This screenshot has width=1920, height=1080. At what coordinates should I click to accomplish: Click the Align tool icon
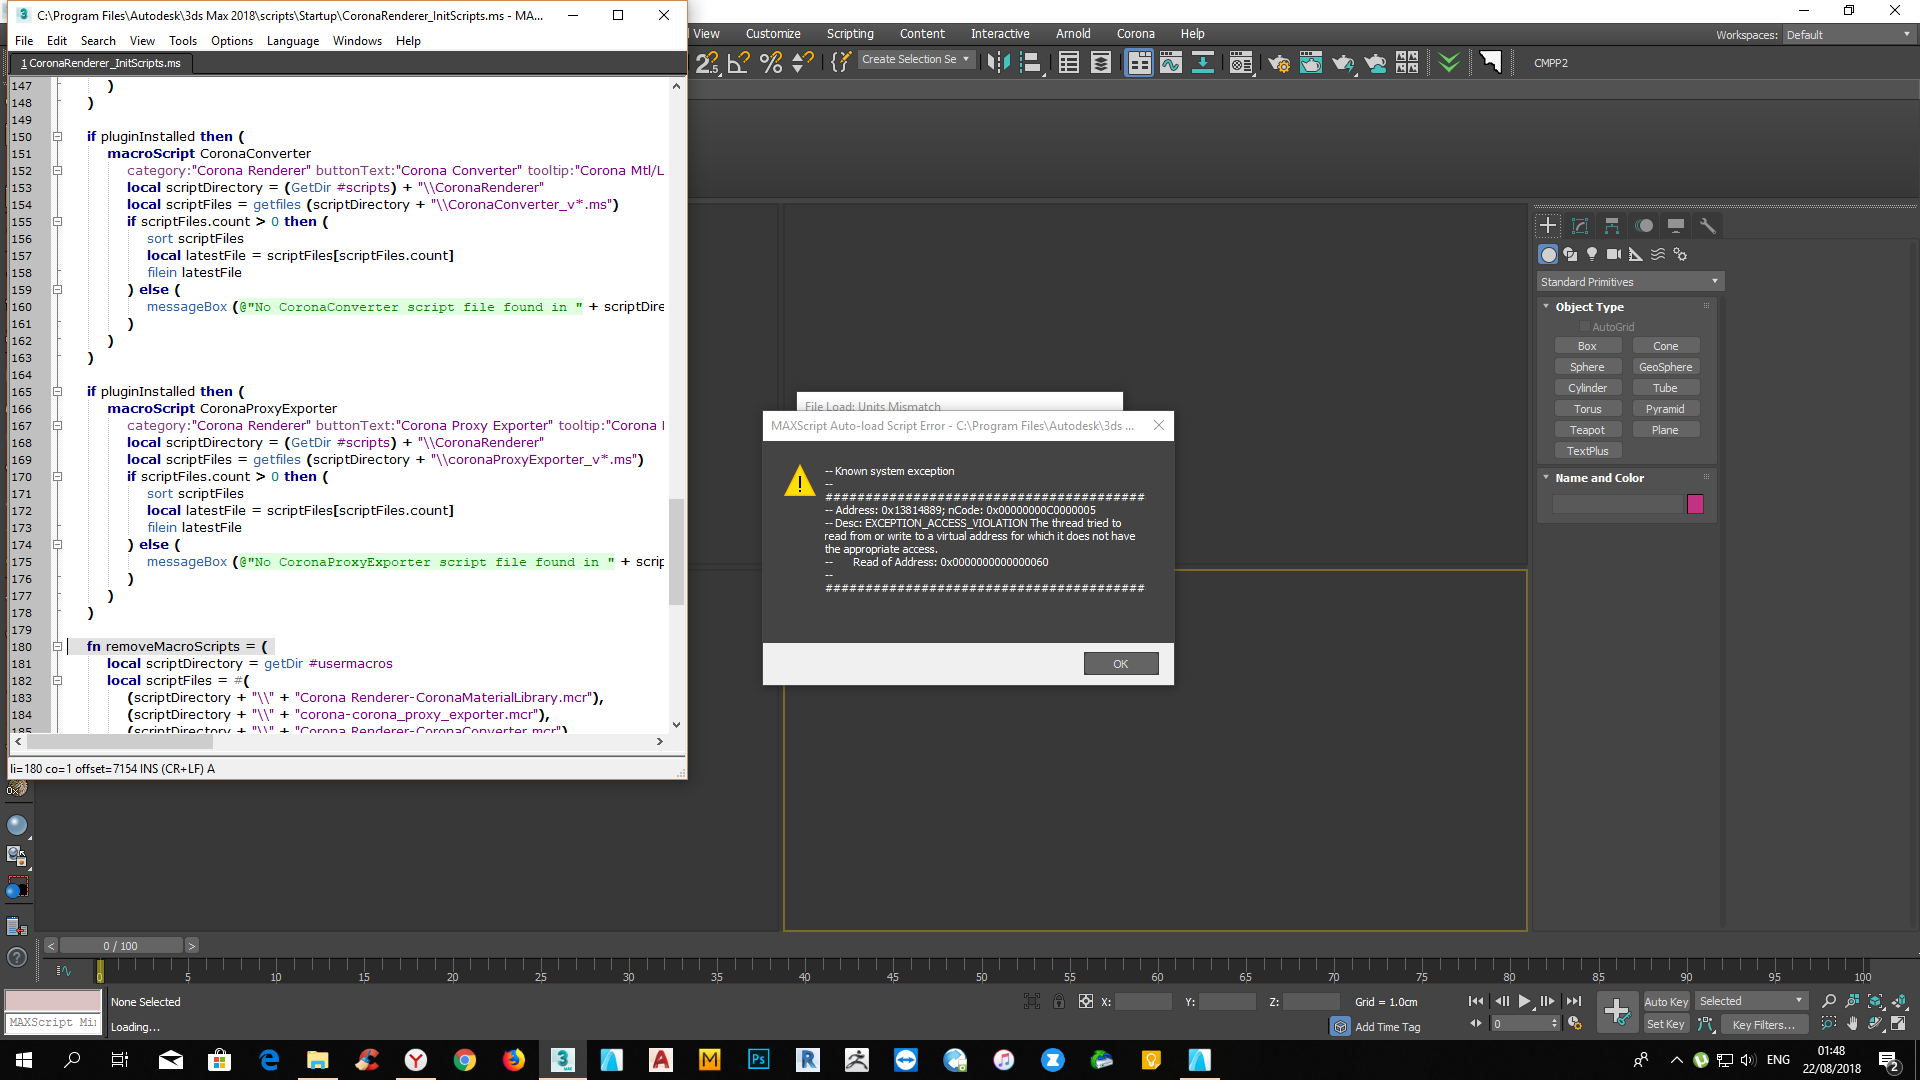[x=1031, y=63]
